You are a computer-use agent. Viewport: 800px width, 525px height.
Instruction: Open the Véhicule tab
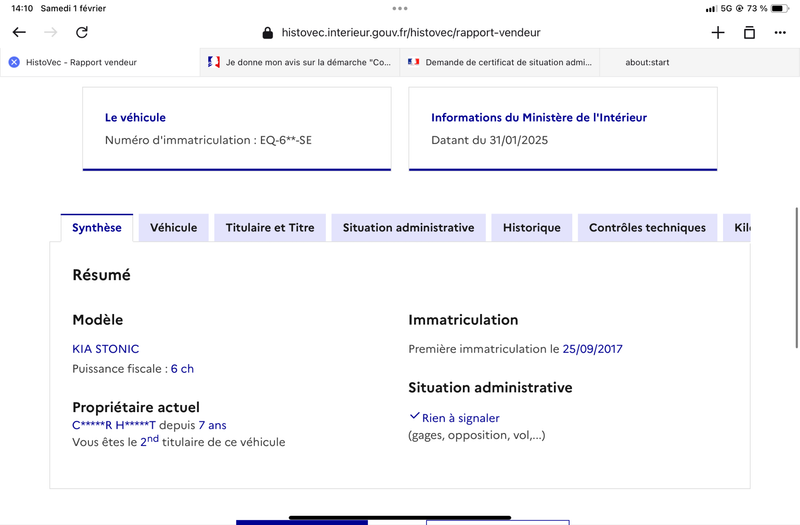pos(173,228)
